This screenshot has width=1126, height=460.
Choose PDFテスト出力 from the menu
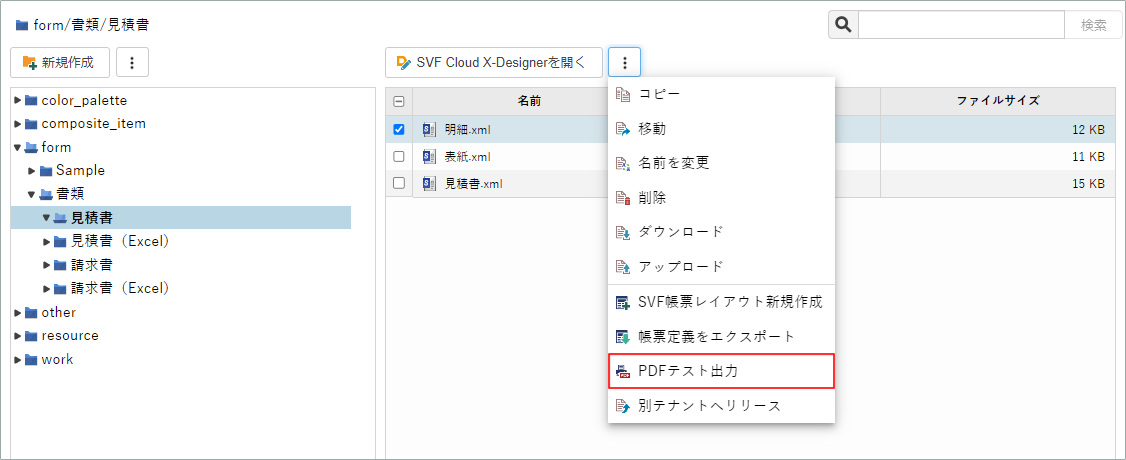click(x=721, y=372)
